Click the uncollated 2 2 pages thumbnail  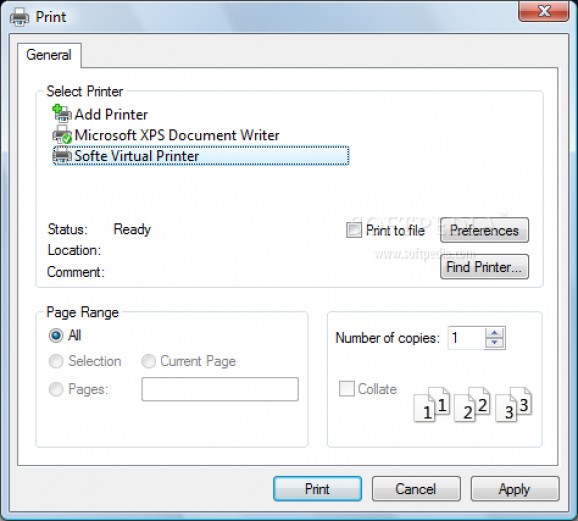pyautogui.click(x=472, y=404)
